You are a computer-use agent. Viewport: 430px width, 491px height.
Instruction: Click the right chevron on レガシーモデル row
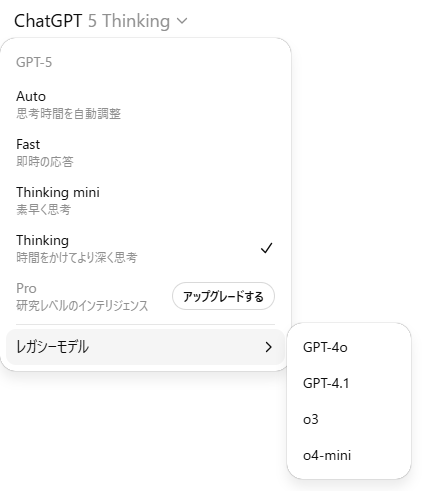[269, 347]
